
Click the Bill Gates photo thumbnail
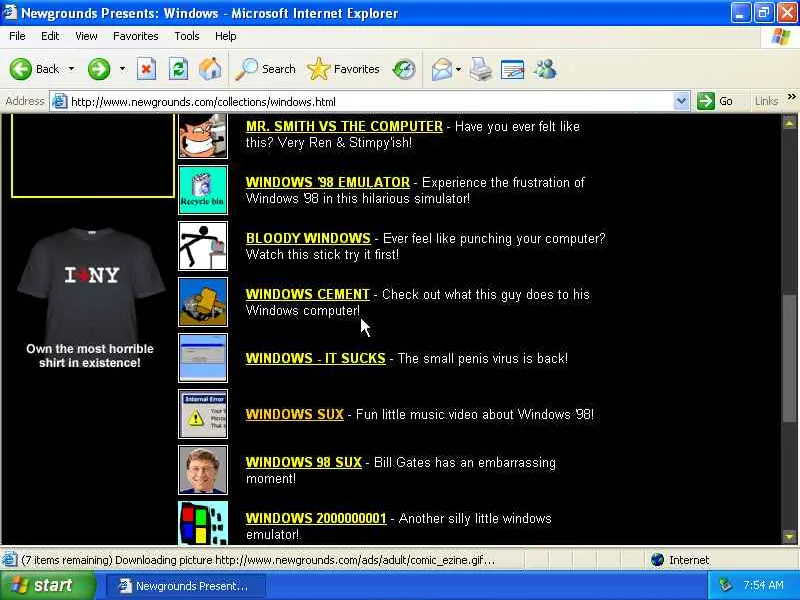(203, 470)
